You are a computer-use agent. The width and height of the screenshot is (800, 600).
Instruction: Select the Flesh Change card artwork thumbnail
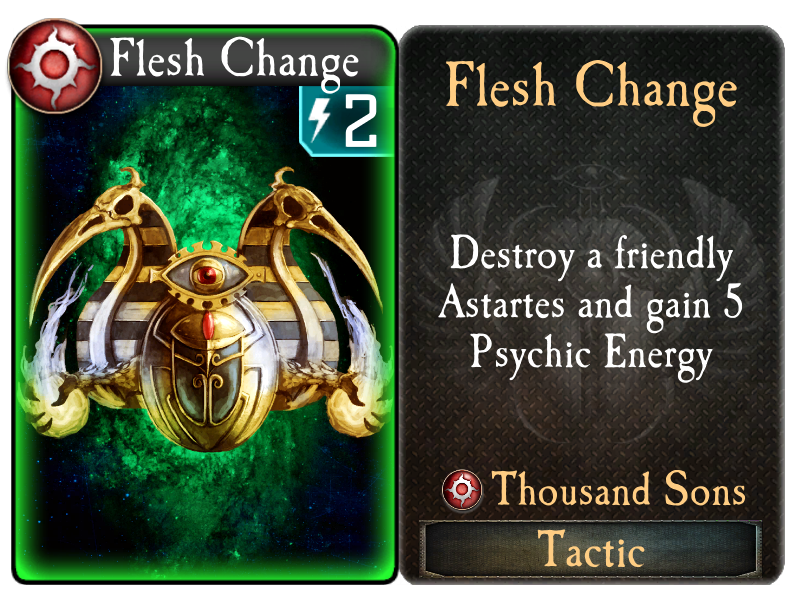[x=204, y=305]
